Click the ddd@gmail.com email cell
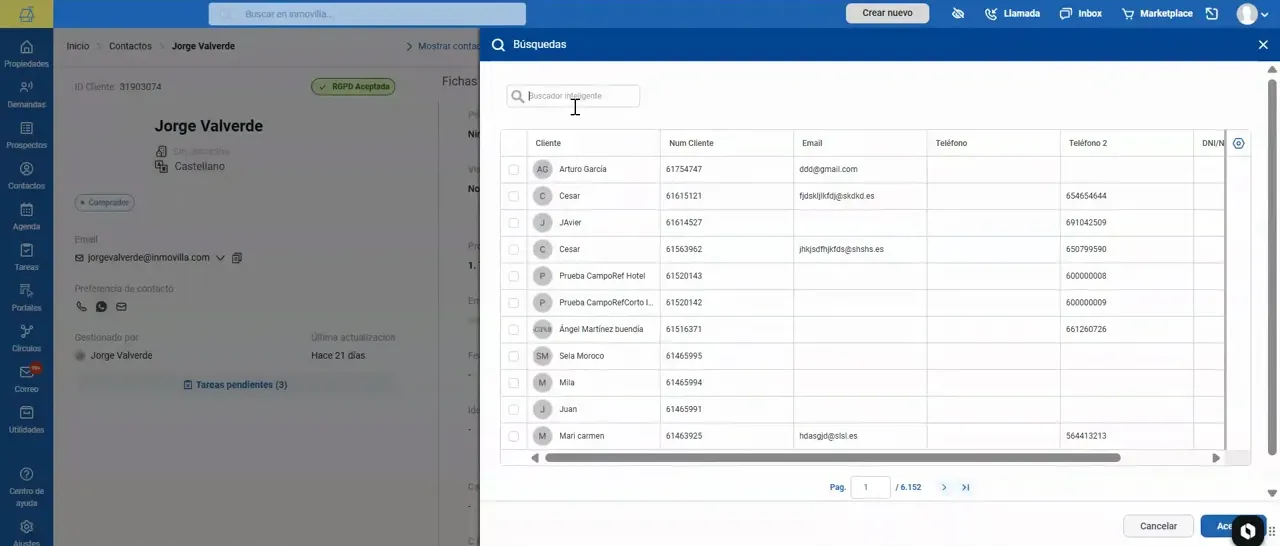The width and height of the screenshot is (1280, 546). pyautogui.click(x=829, y=170)
